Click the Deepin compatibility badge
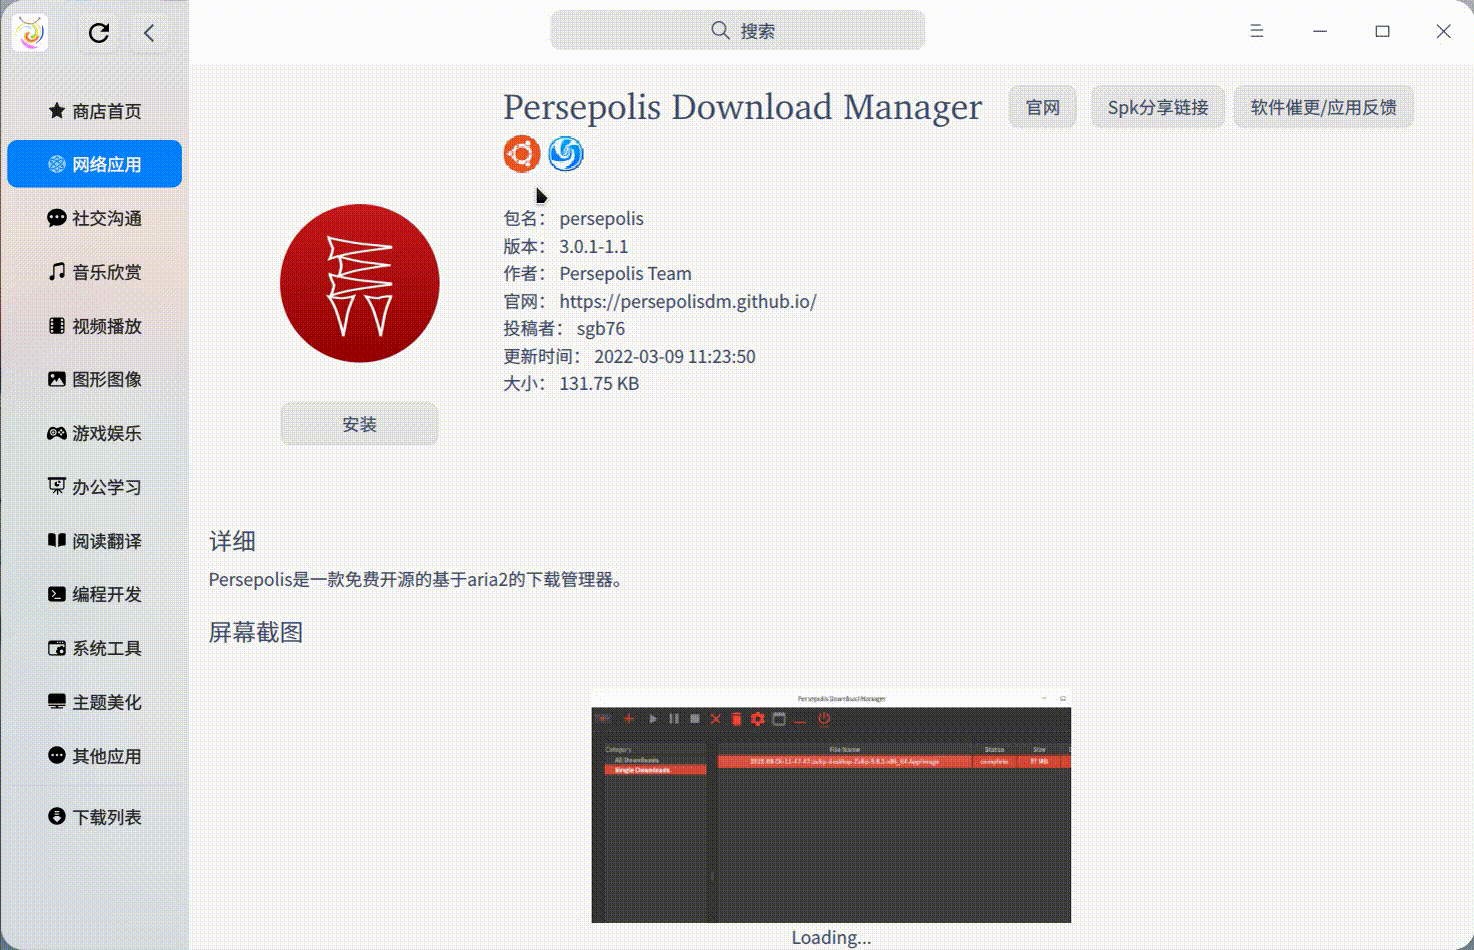 point(566,153)
